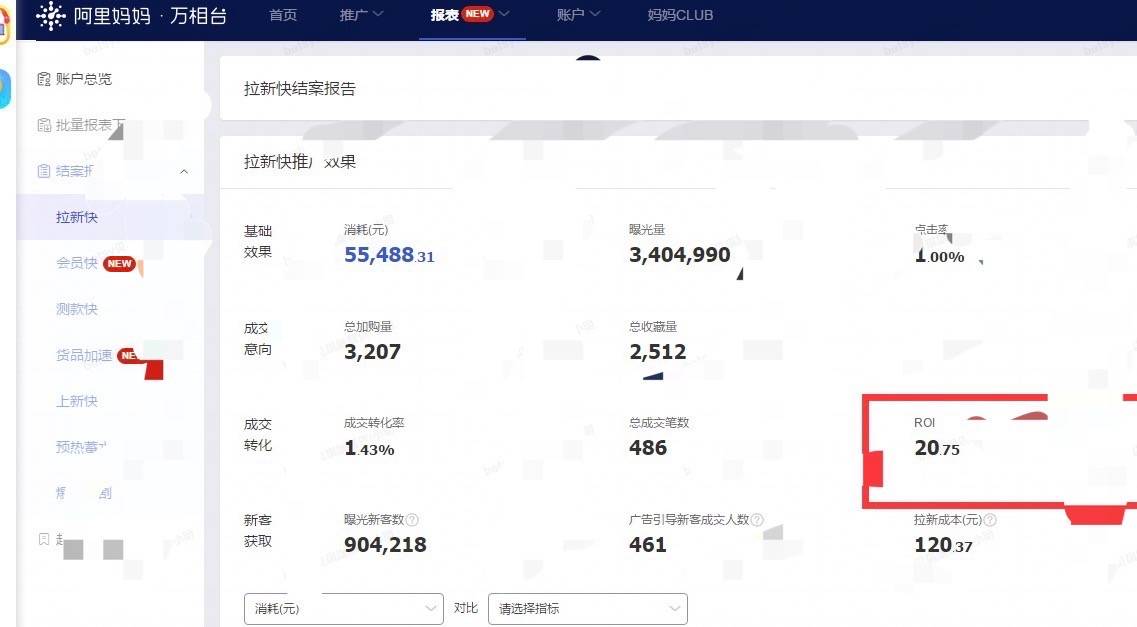Click the 结案报告 section icon
Image resolution: width=1137 pixels, height=627 pixels.
pos(43,171)
